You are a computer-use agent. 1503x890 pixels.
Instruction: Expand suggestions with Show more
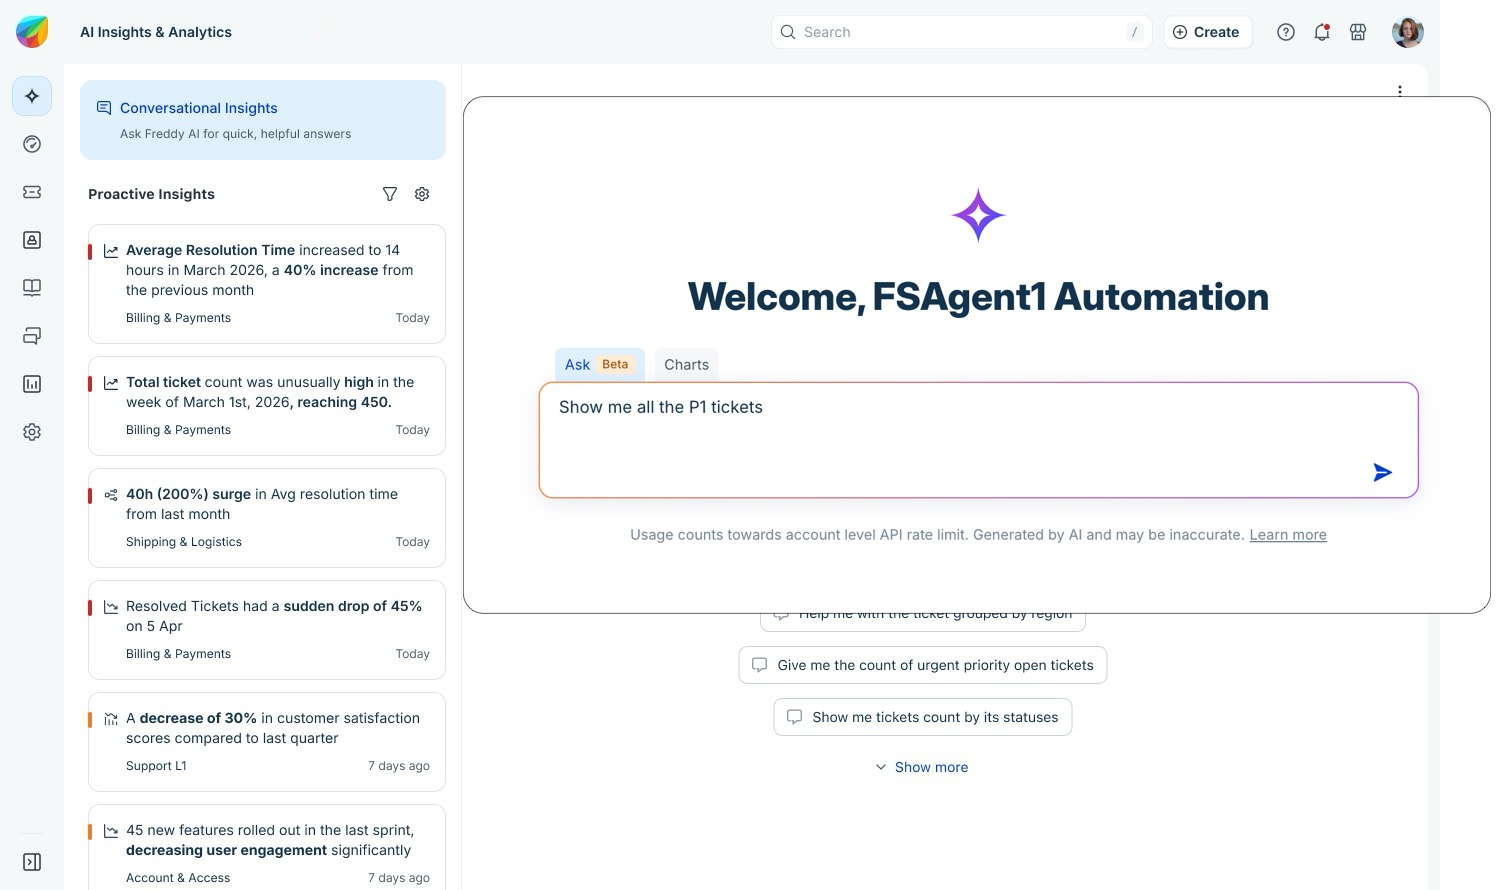922,767
